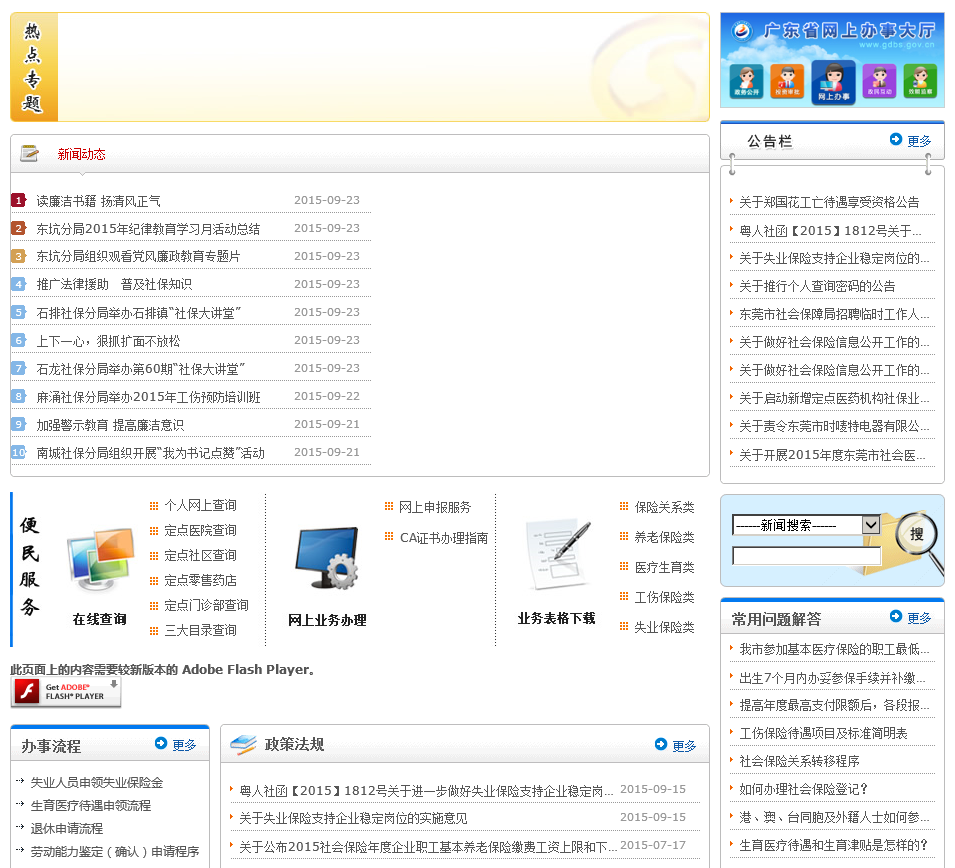Open 劳动能力鉴定（确认）申请程序

coord(115,852)
